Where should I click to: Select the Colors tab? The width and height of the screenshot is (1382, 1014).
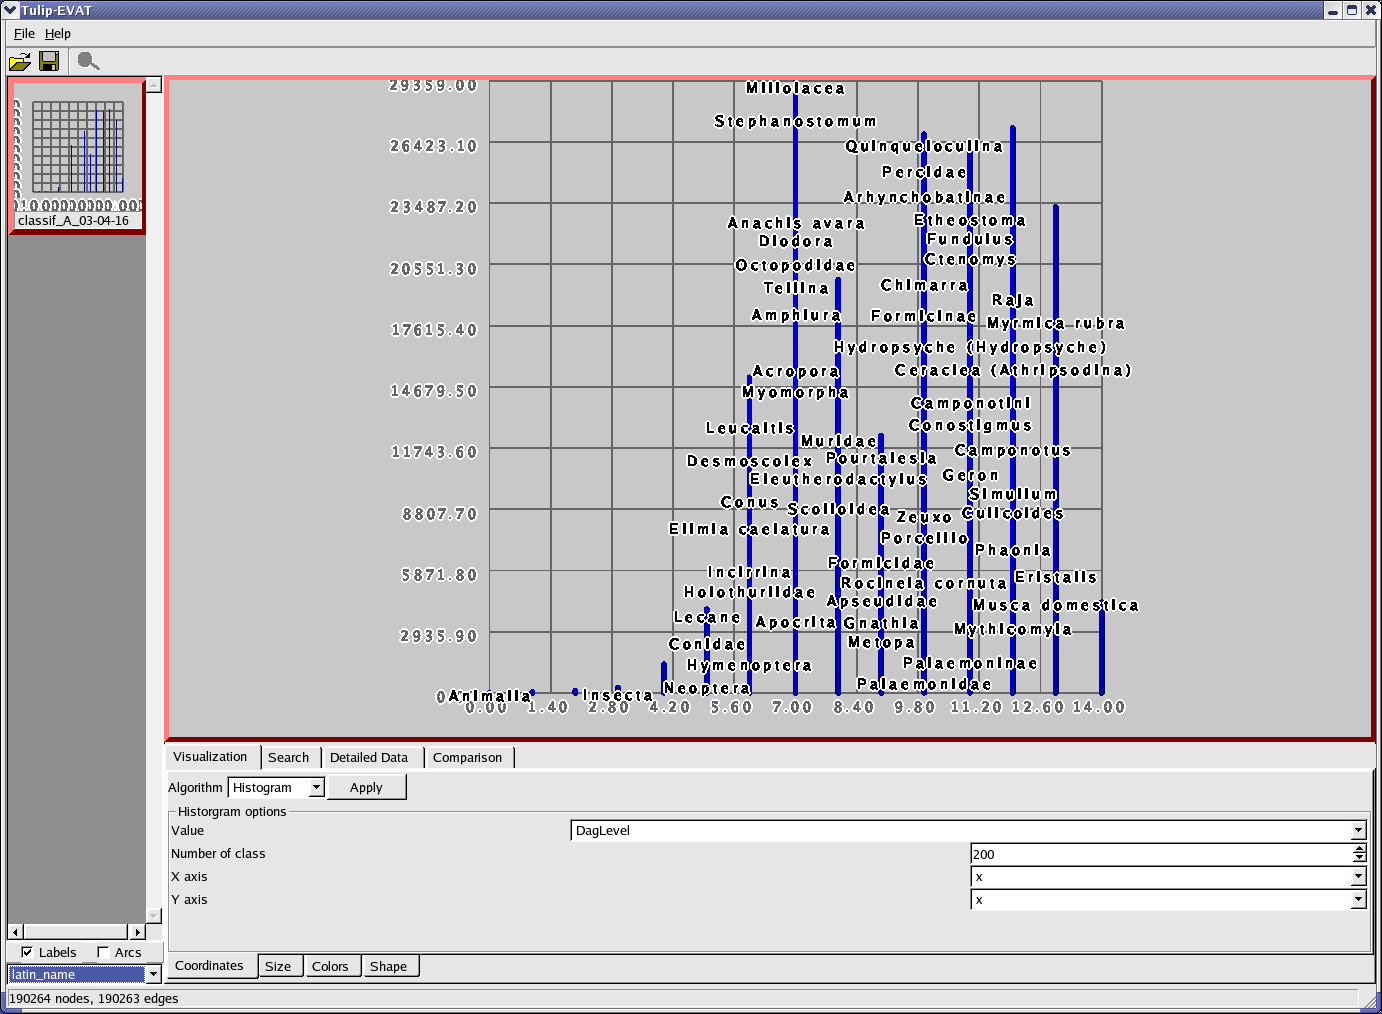coord(330,967)
